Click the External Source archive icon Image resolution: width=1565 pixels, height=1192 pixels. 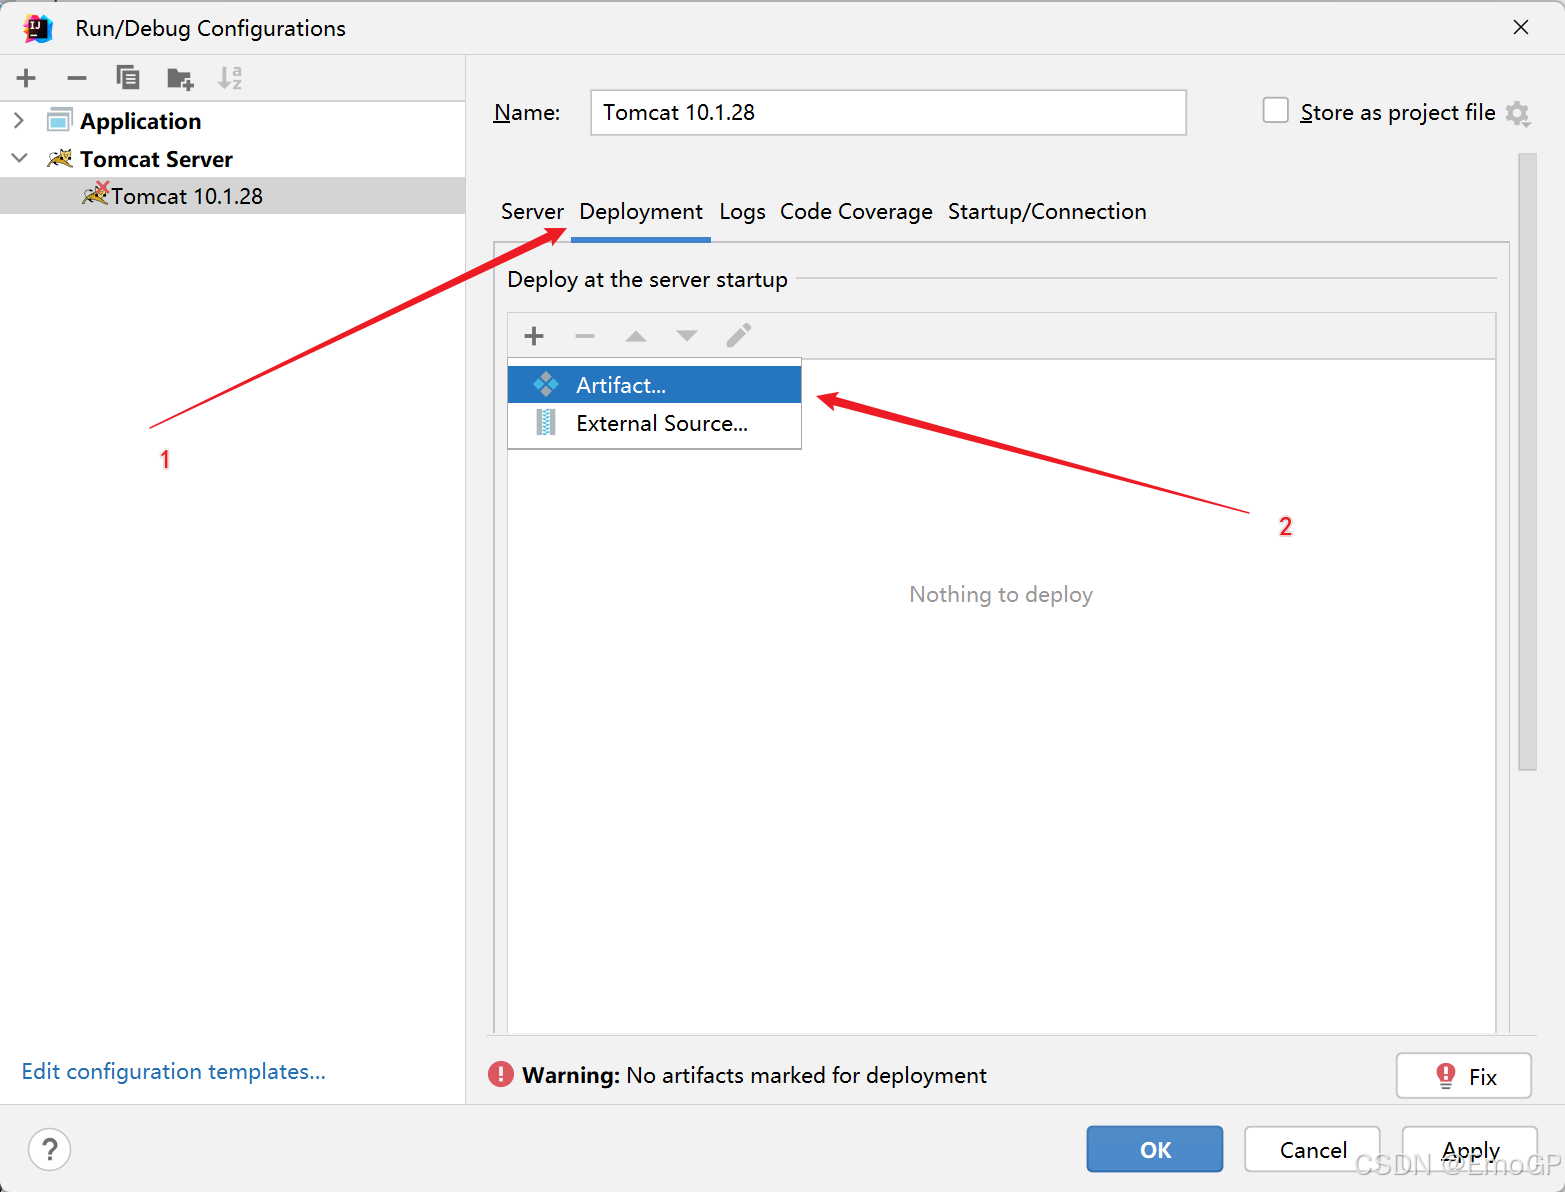coord(546,423)
